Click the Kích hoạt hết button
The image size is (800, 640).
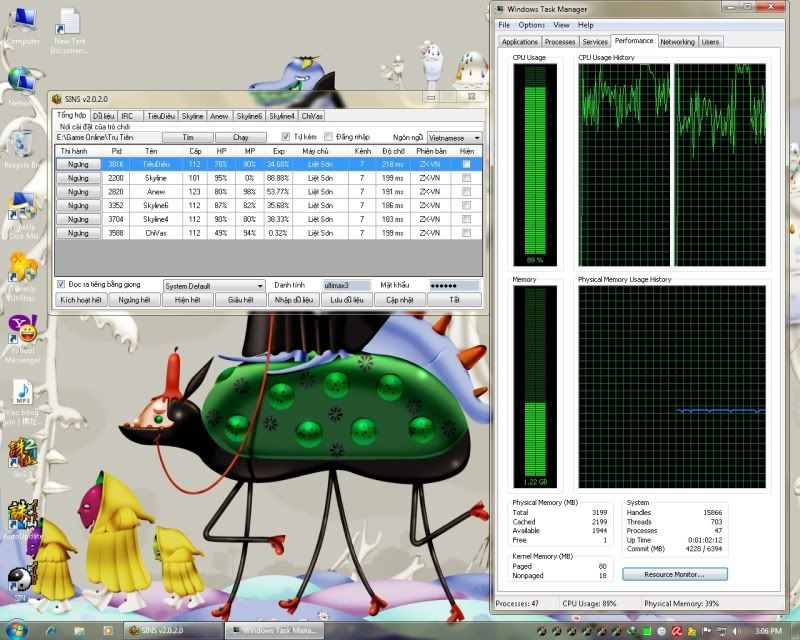pos(81,300)
